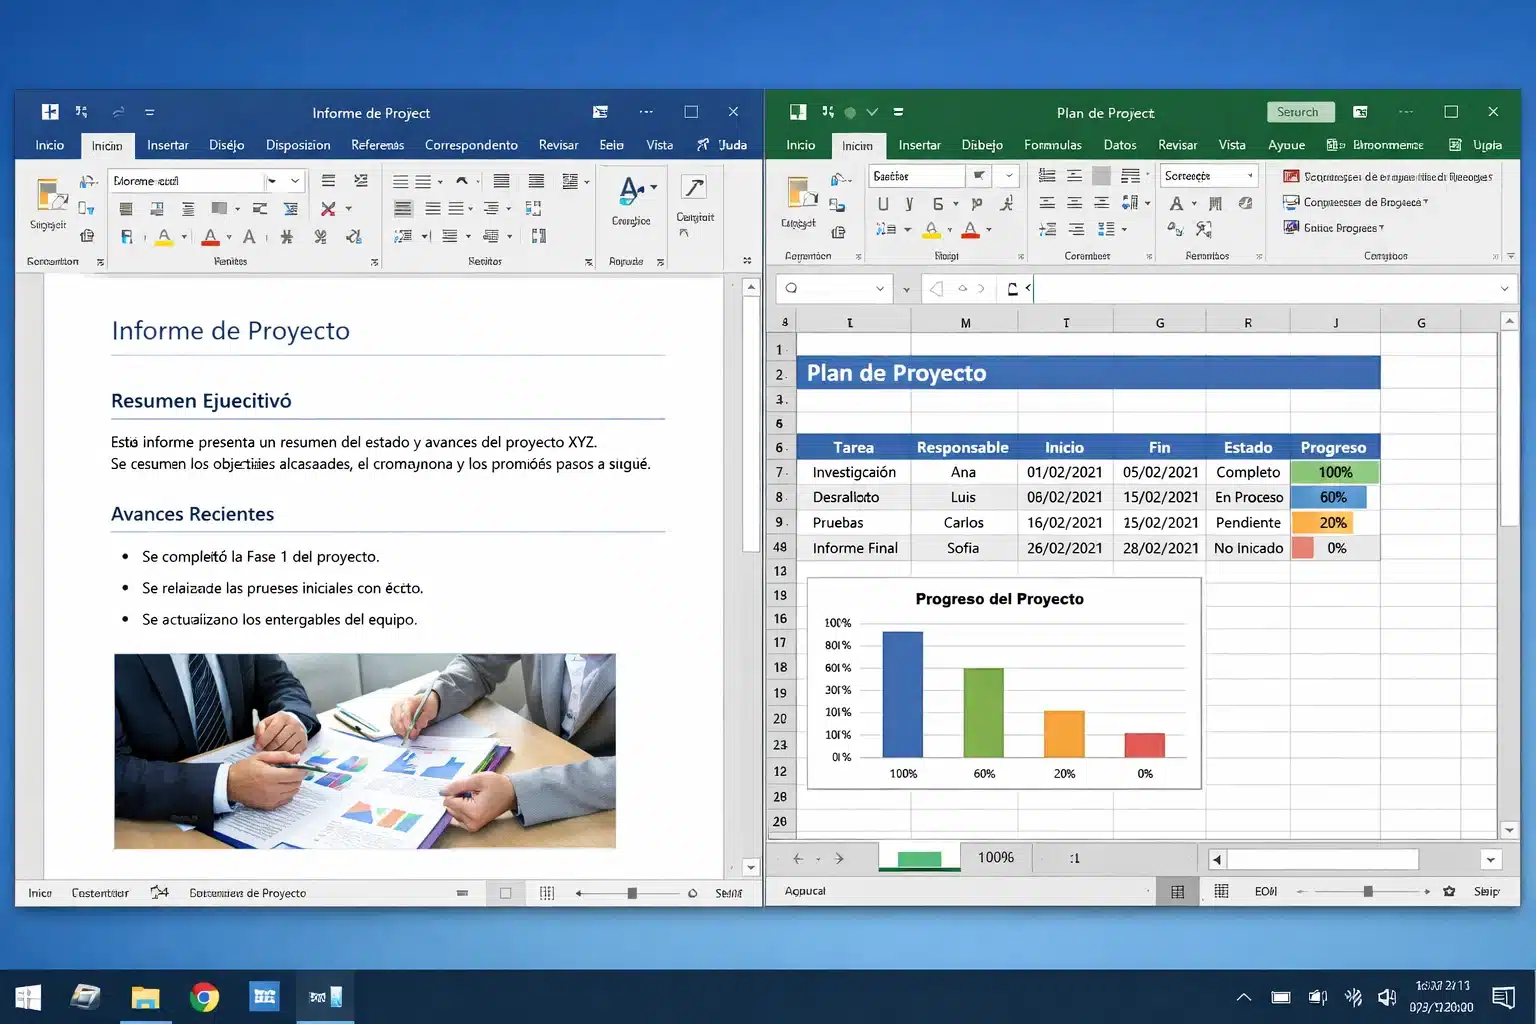Select the Underline icon in Excel's ribbon
This screenshot has width=1536, height=1024.
click(883, 203)
